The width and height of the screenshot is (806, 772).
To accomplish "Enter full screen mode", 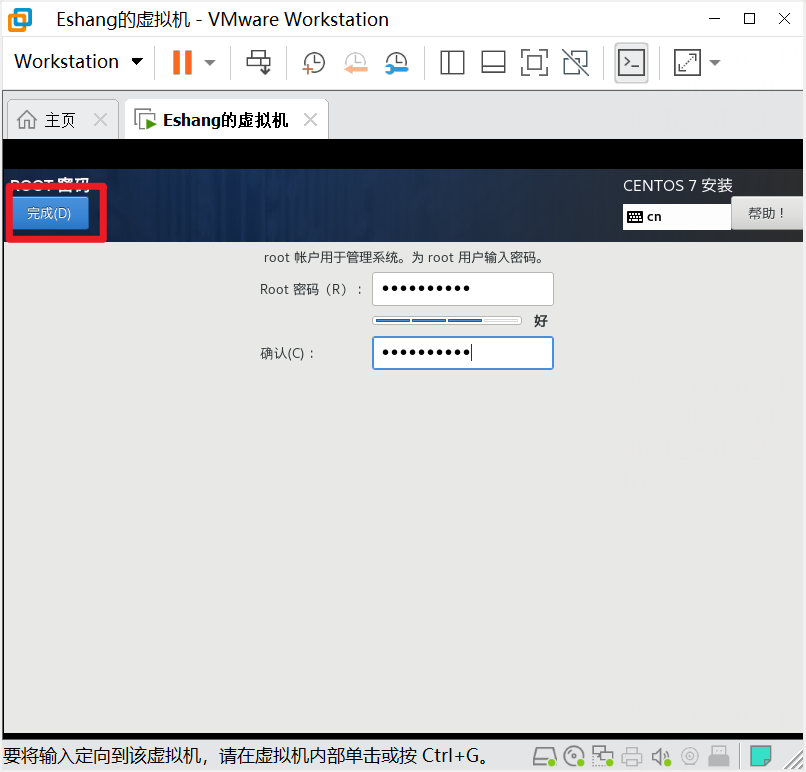I will coord(534,63).
